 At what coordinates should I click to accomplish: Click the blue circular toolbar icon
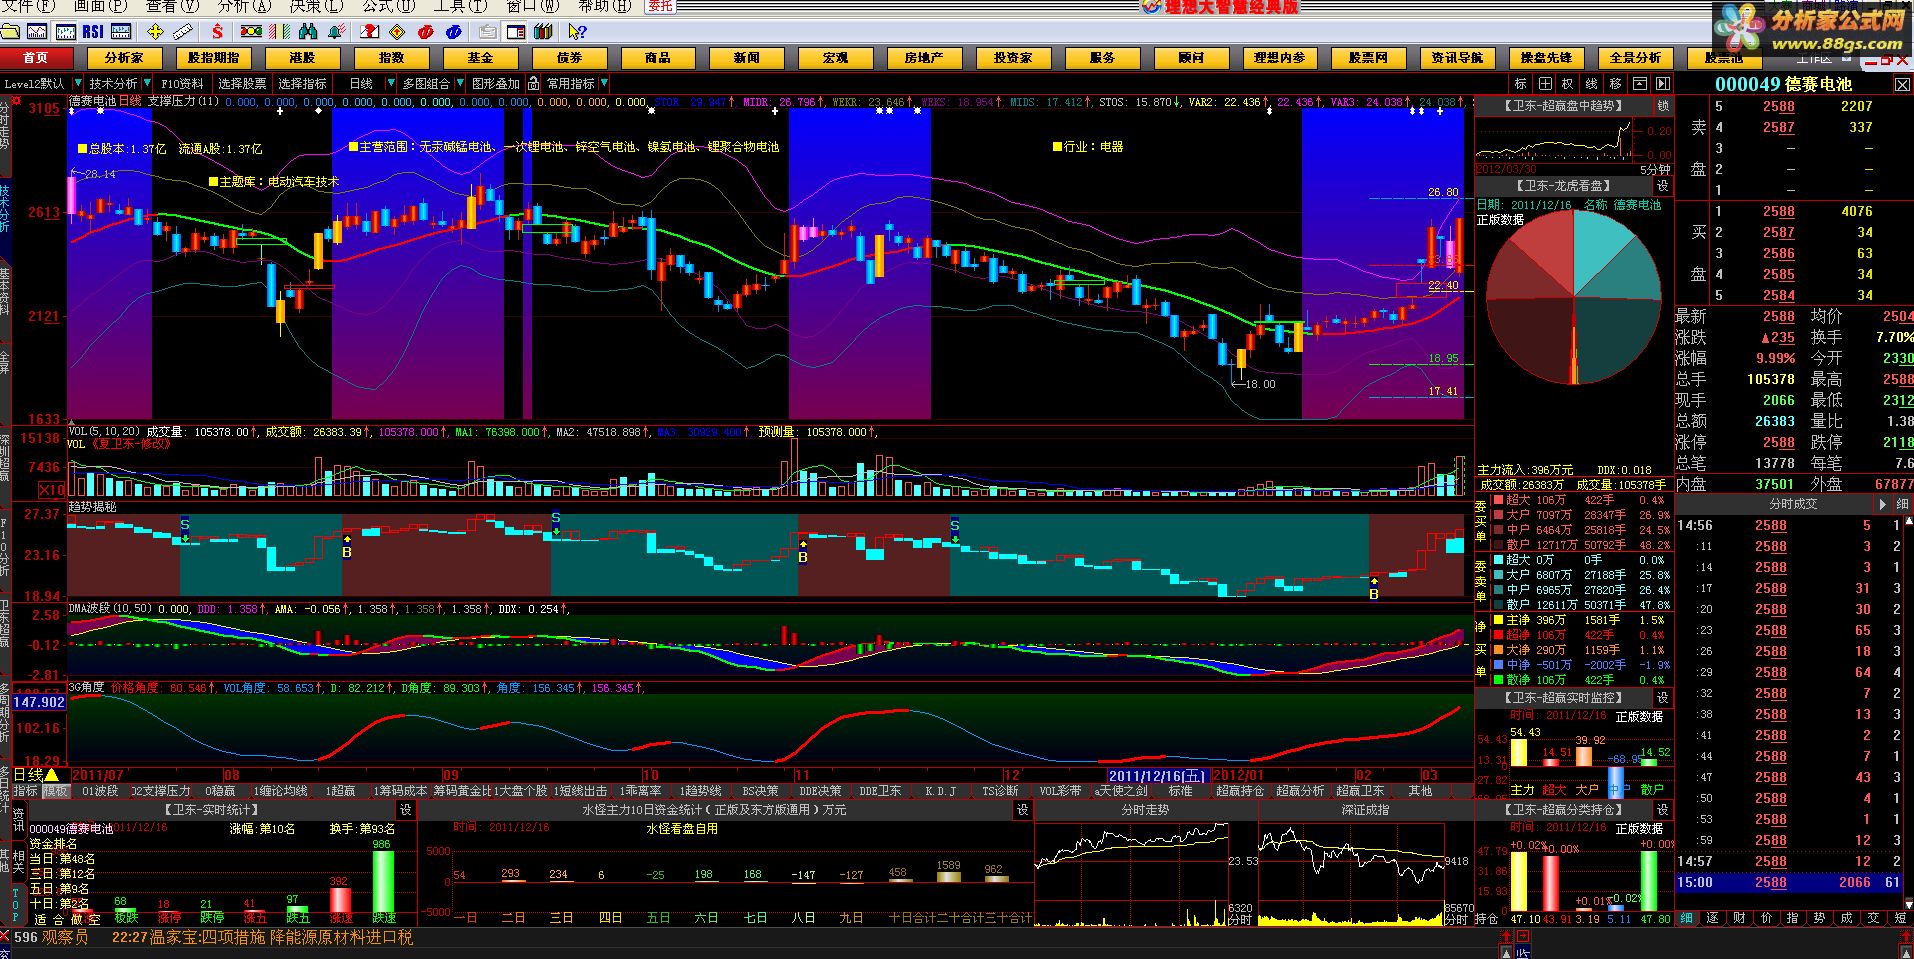[x=453, y=32]
